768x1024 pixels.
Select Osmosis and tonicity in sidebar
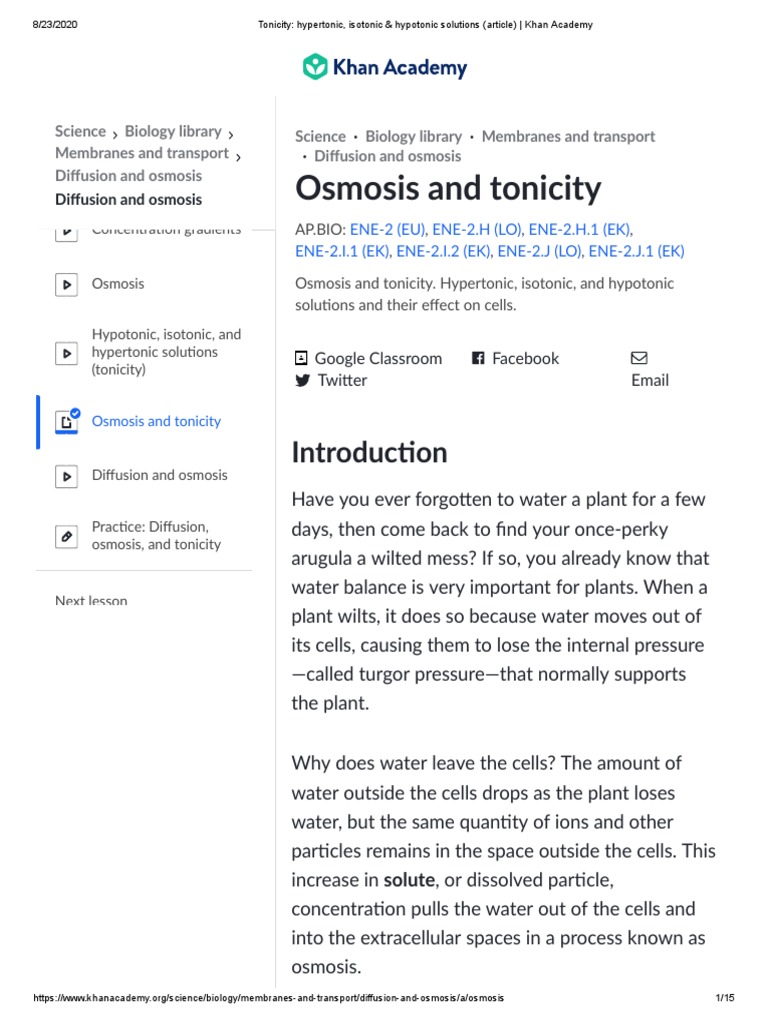156,421
